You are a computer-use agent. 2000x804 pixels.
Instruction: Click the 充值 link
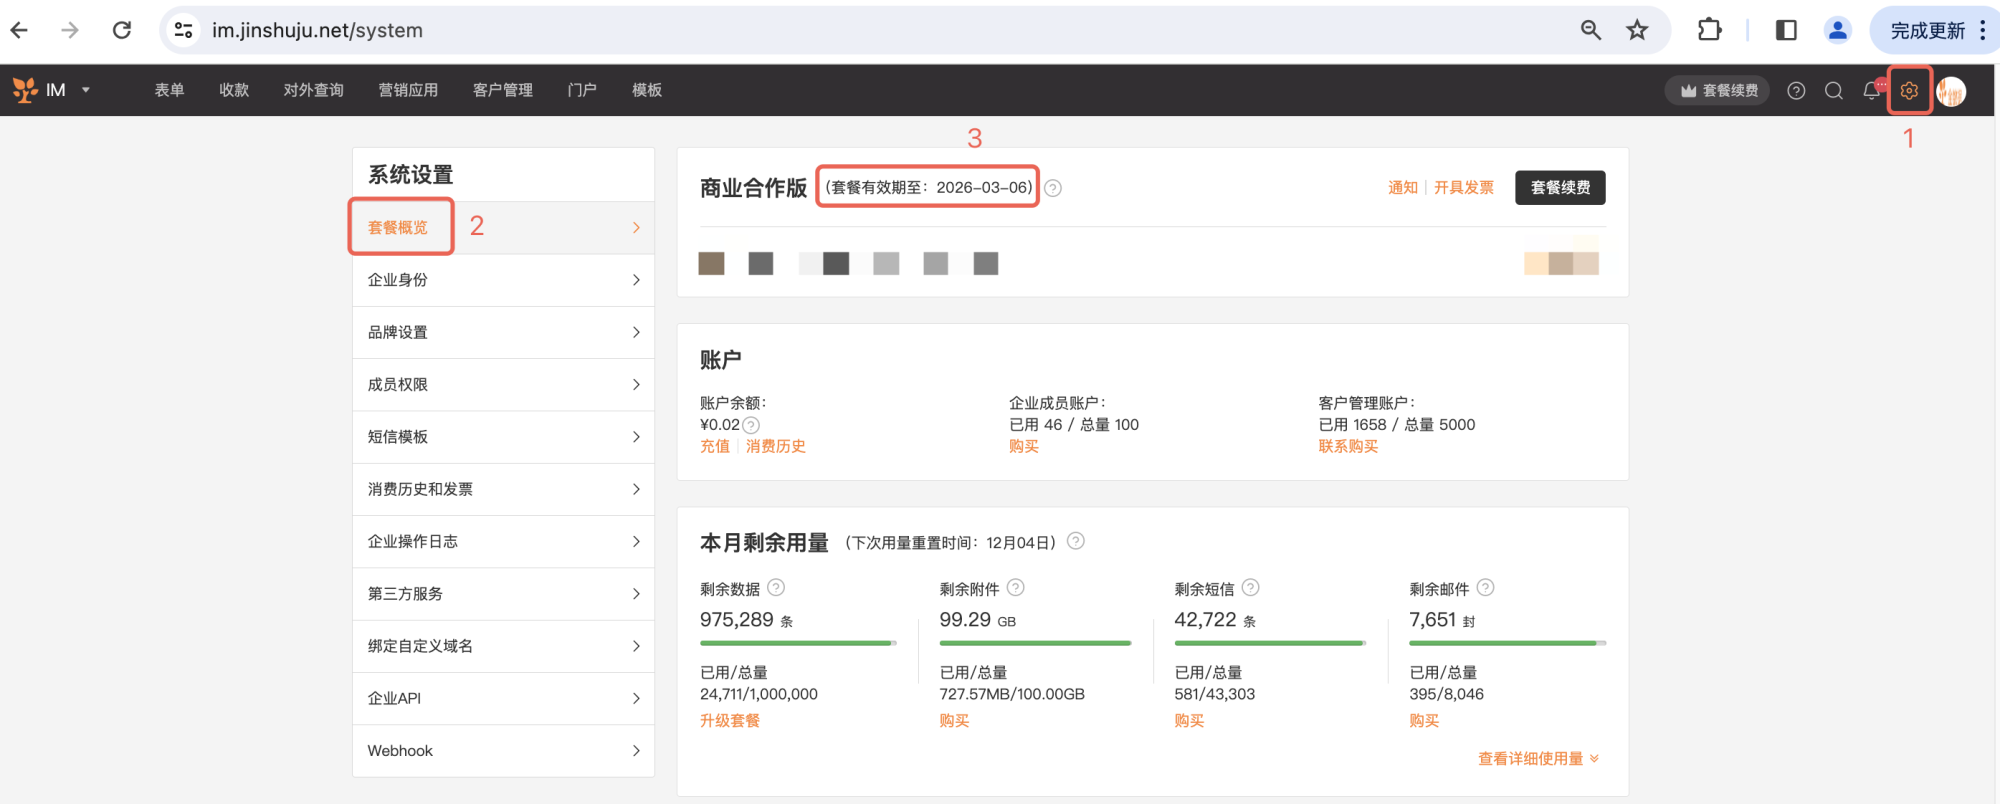tap(715, 447)
